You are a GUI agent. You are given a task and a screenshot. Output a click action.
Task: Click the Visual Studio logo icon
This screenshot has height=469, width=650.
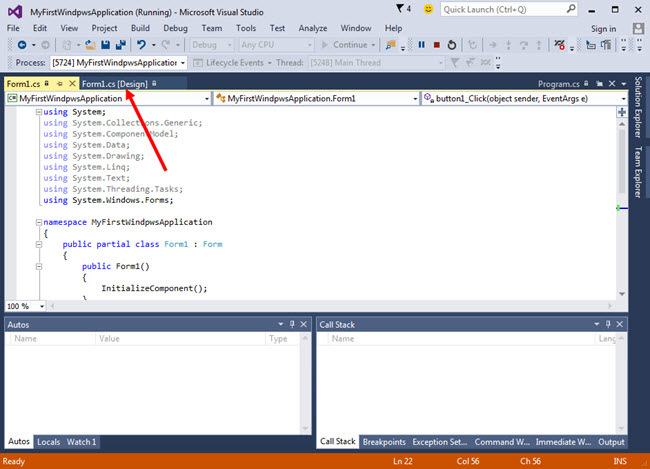15,12
